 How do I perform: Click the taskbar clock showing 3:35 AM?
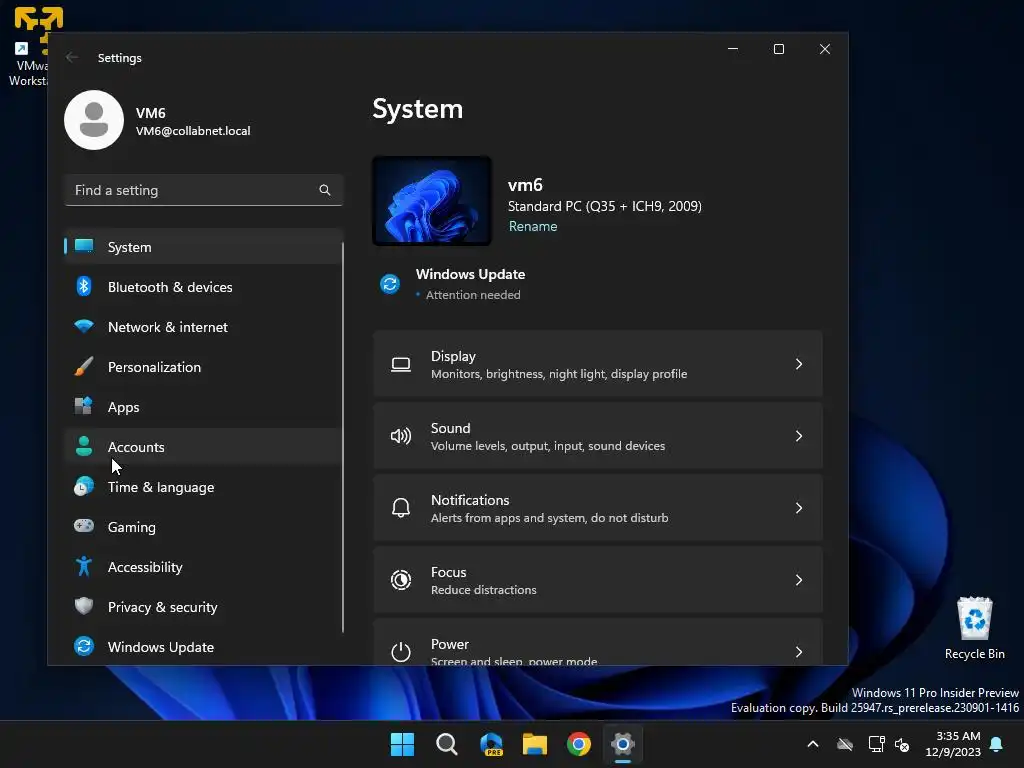(x=953, y=744)
